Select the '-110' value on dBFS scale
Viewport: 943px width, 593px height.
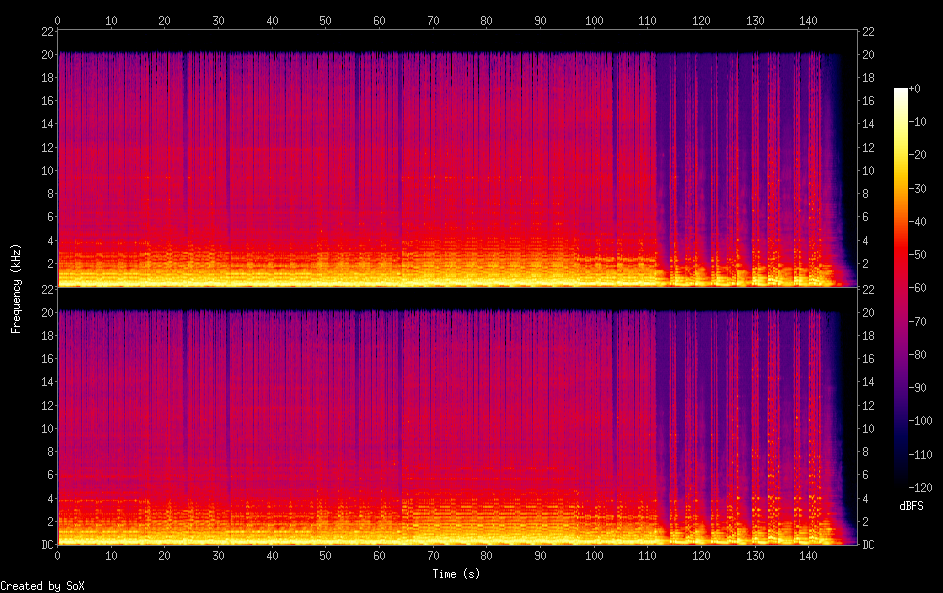pos(920,454)
